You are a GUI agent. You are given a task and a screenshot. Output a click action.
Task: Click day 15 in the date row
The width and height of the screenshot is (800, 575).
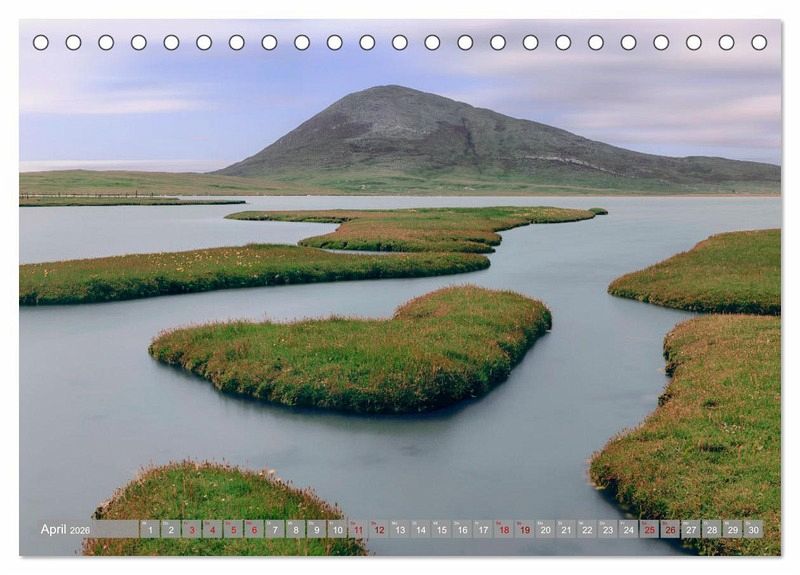click(441, 529)
